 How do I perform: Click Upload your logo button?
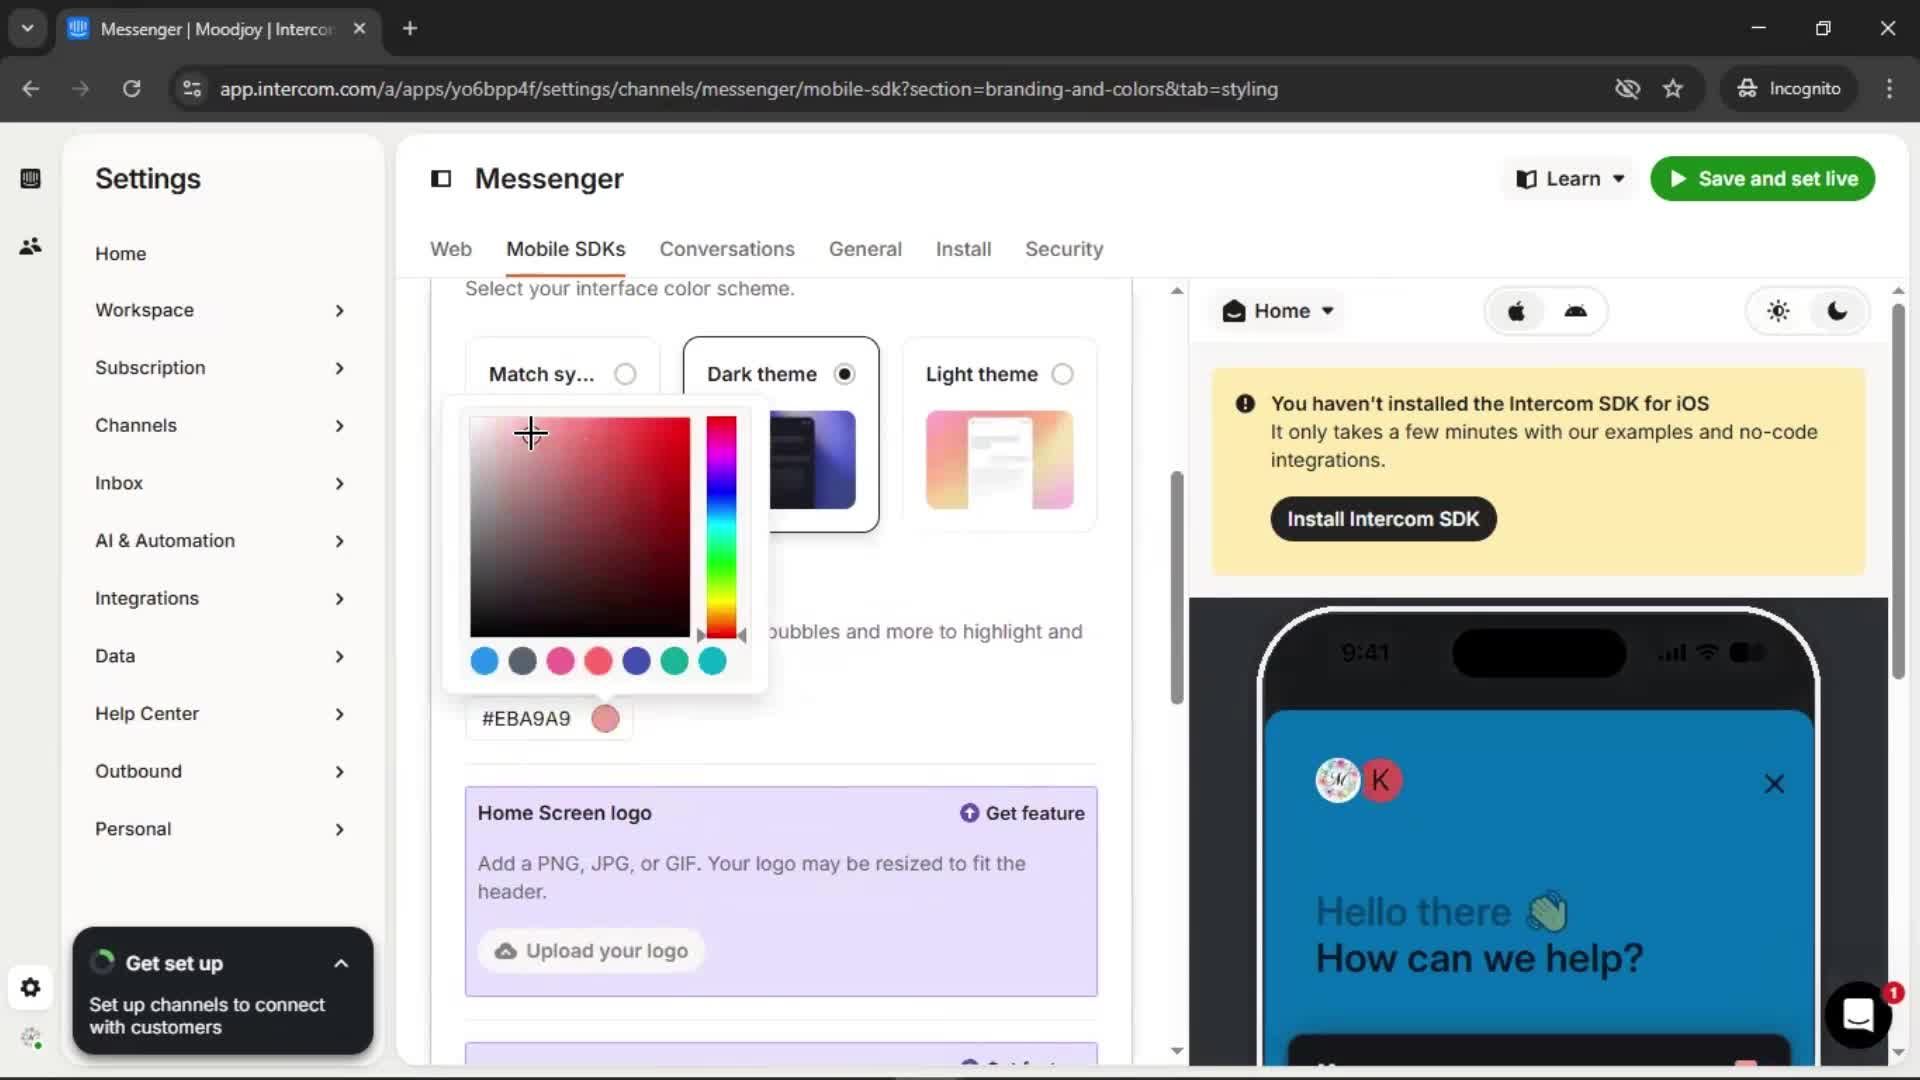592,951
